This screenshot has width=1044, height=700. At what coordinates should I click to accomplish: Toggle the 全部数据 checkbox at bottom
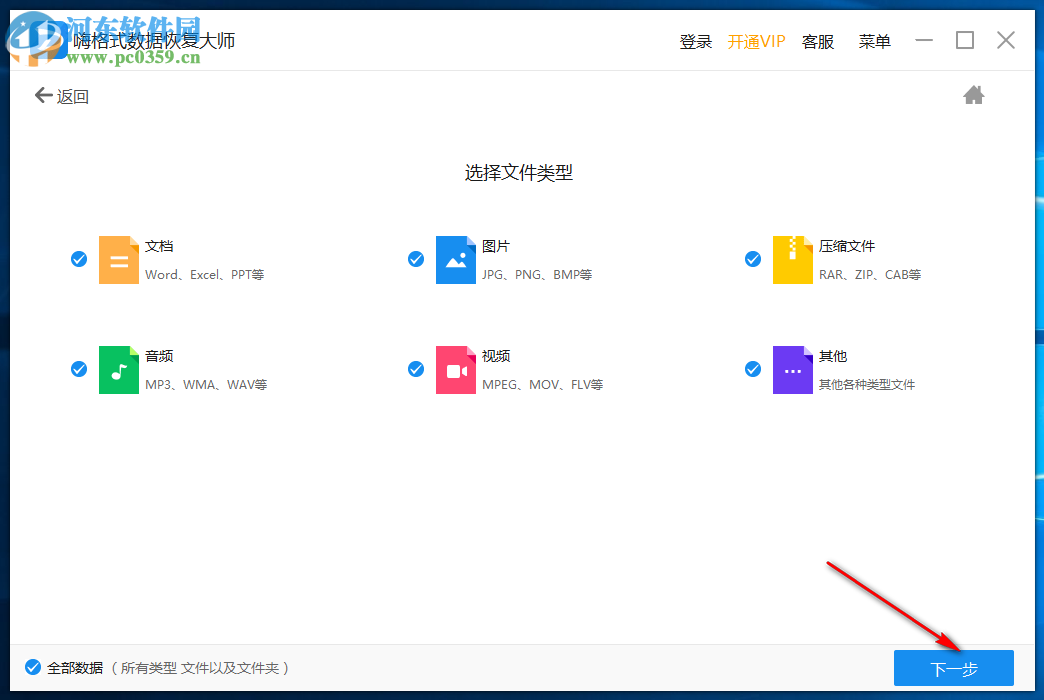pyautogui.click(x=35, y=667)
